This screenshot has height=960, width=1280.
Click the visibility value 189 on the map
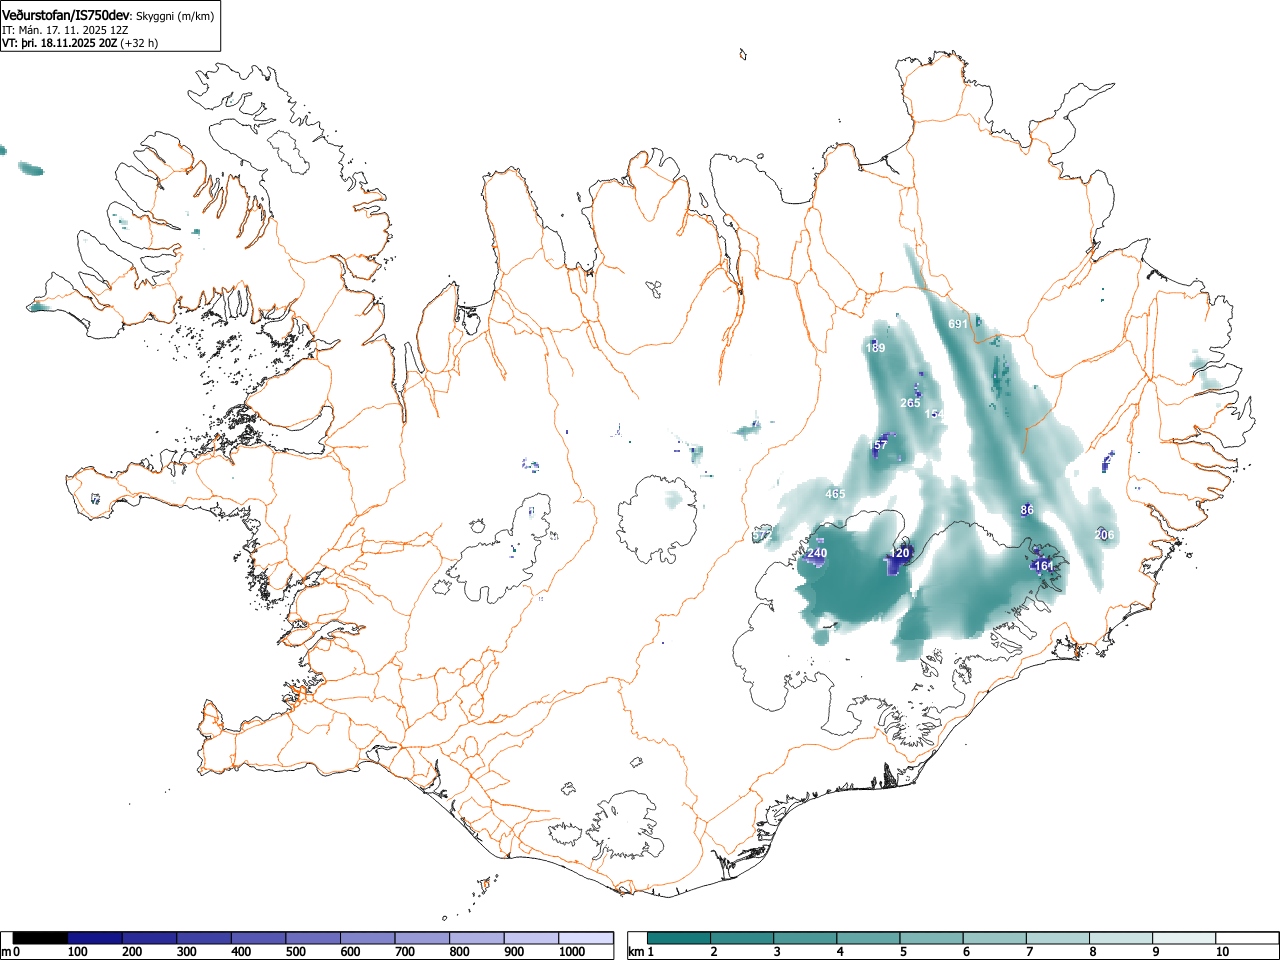click(x=875, y=348)
